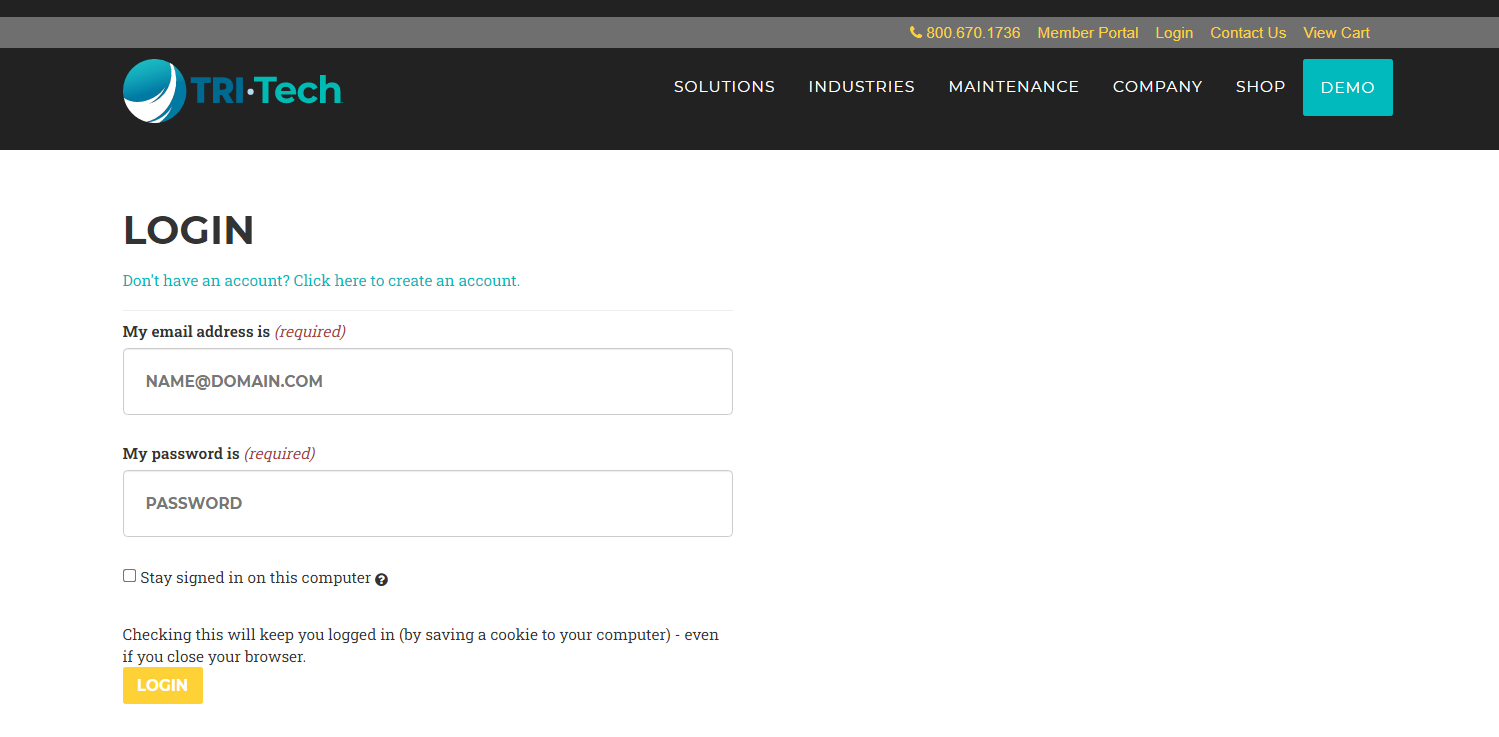Viewport: 1499px width, 737px height.
Task: Click the LOGIN page heading
Action: [188, 230]
